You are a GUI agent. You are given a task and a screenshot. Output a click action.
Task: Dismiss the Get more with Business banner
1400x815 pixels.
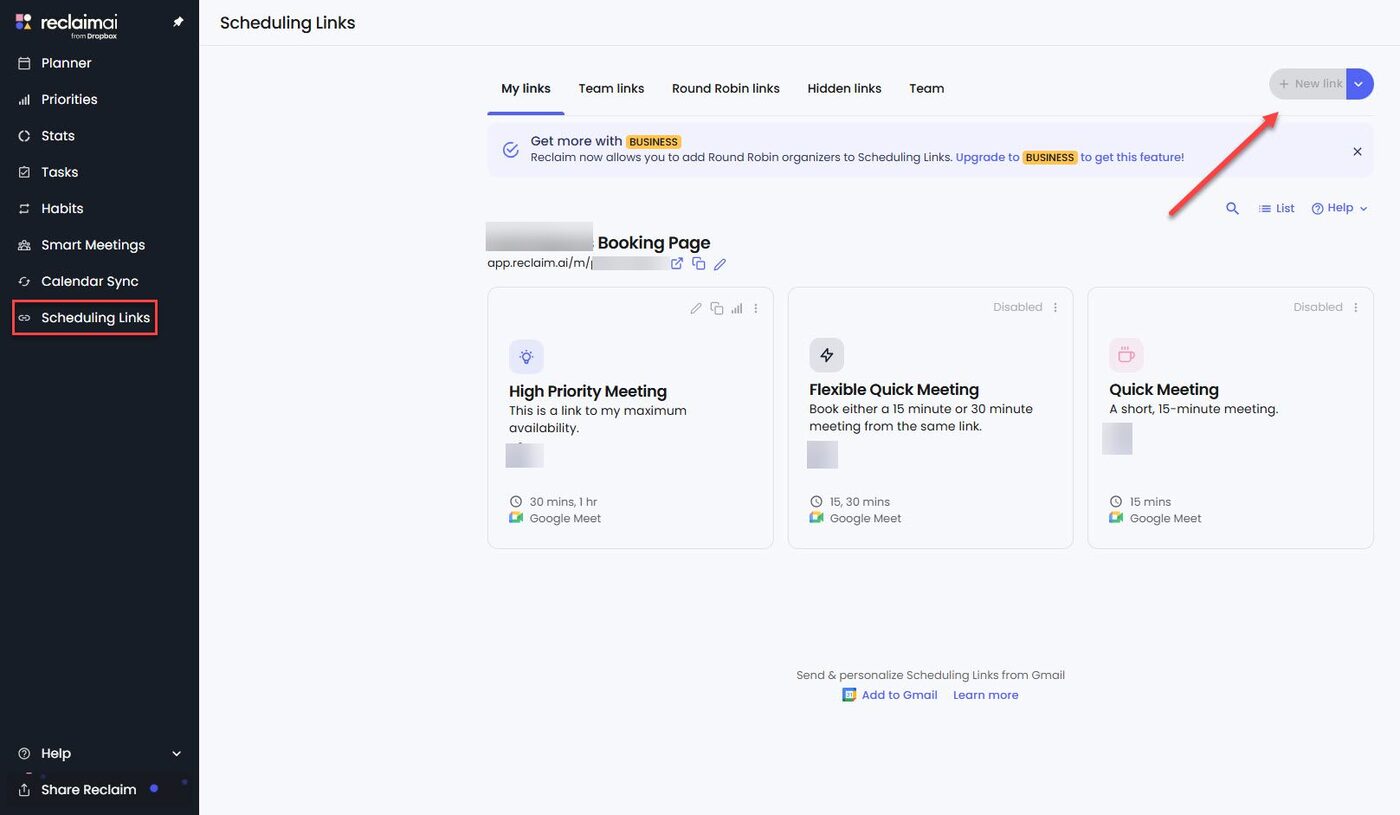[1357, 151]
